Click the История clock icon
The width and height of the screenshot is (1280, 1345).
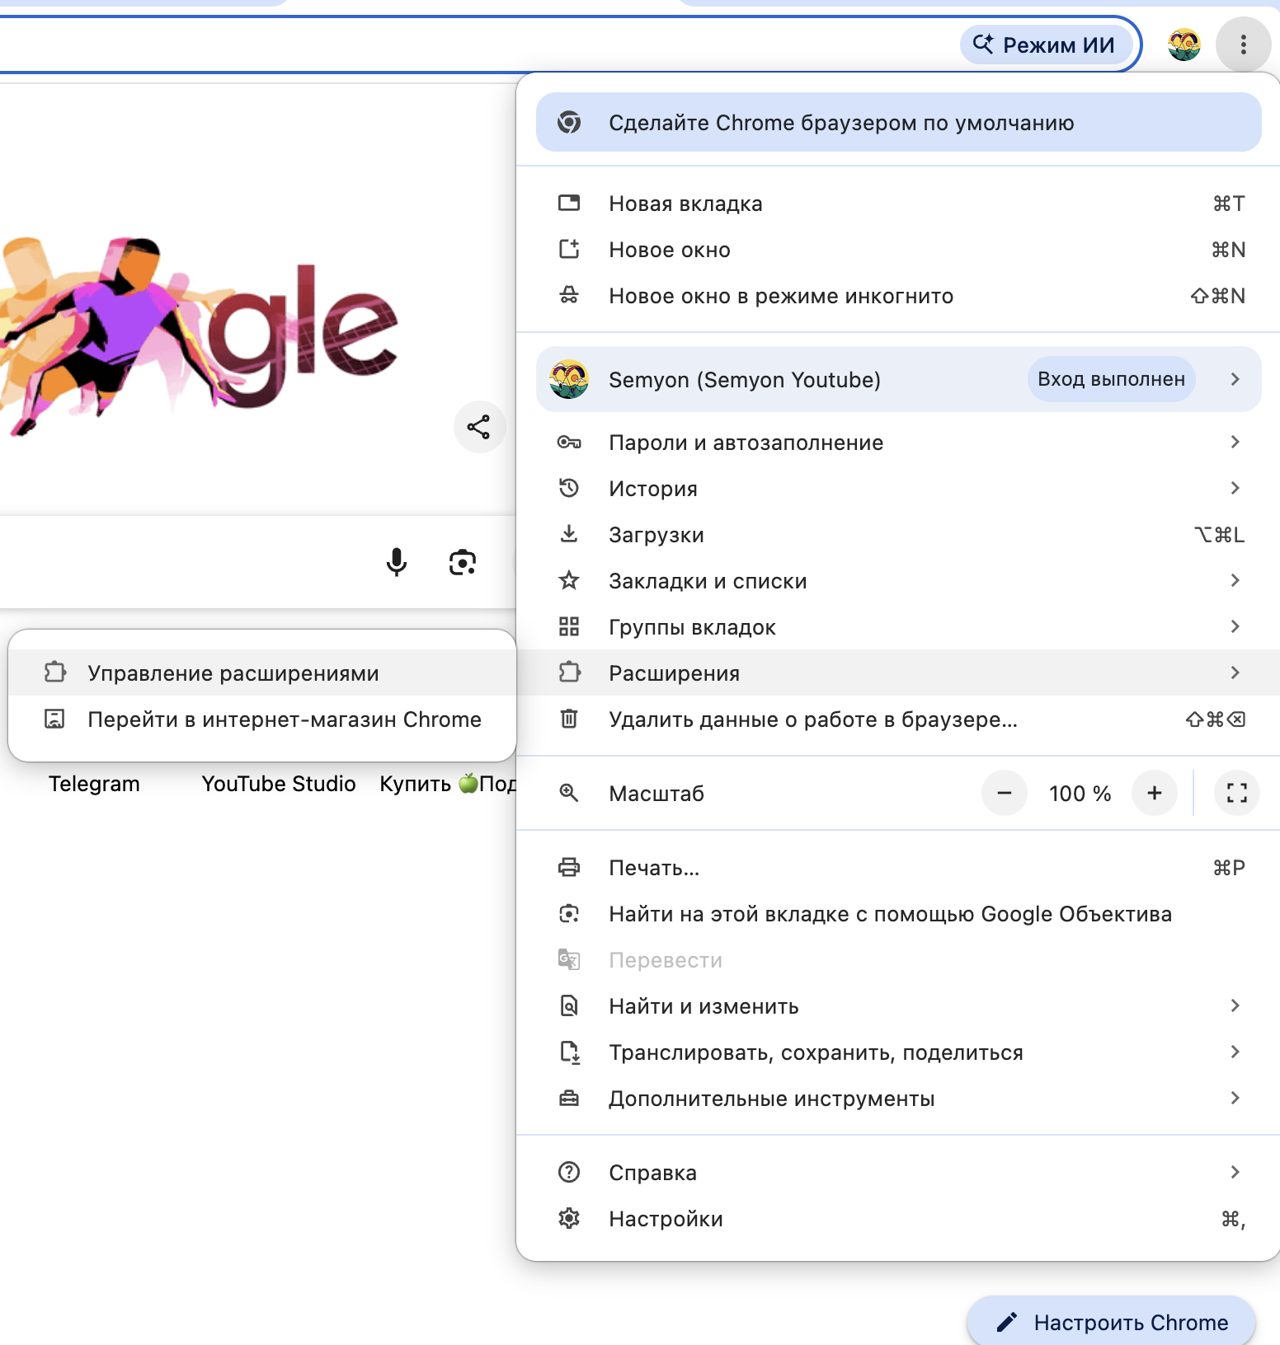coord(569,488)
